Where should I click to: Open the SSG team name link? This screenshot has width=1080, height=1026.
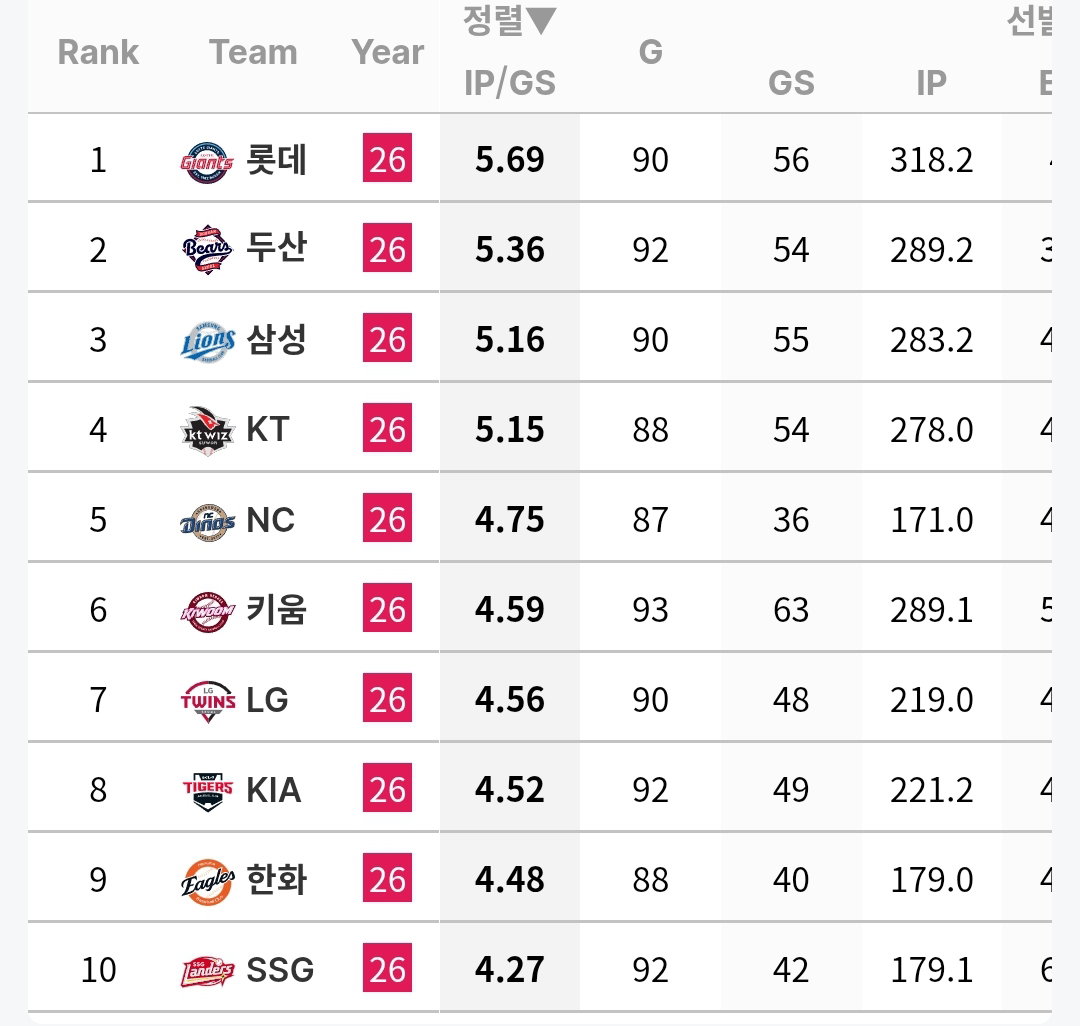[x=280, y=970]
